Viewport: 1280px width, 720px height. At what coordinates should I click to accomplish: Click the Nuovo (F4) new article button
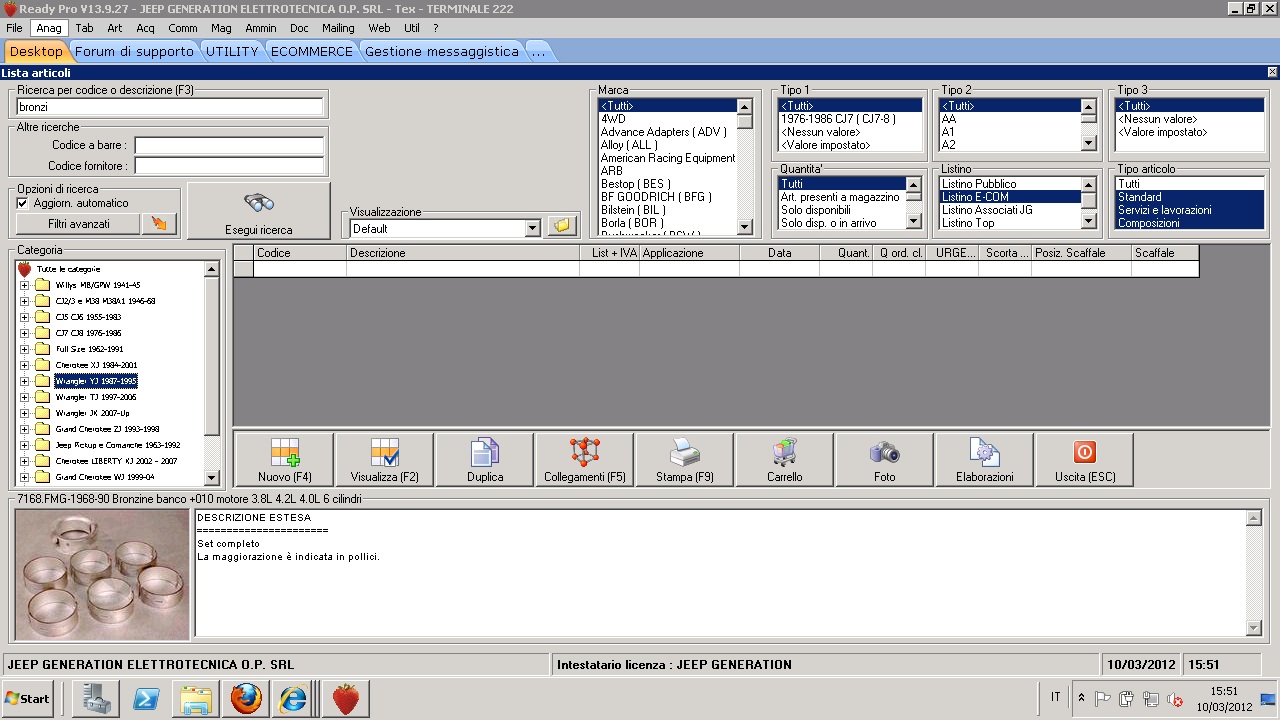click(284, 460)
